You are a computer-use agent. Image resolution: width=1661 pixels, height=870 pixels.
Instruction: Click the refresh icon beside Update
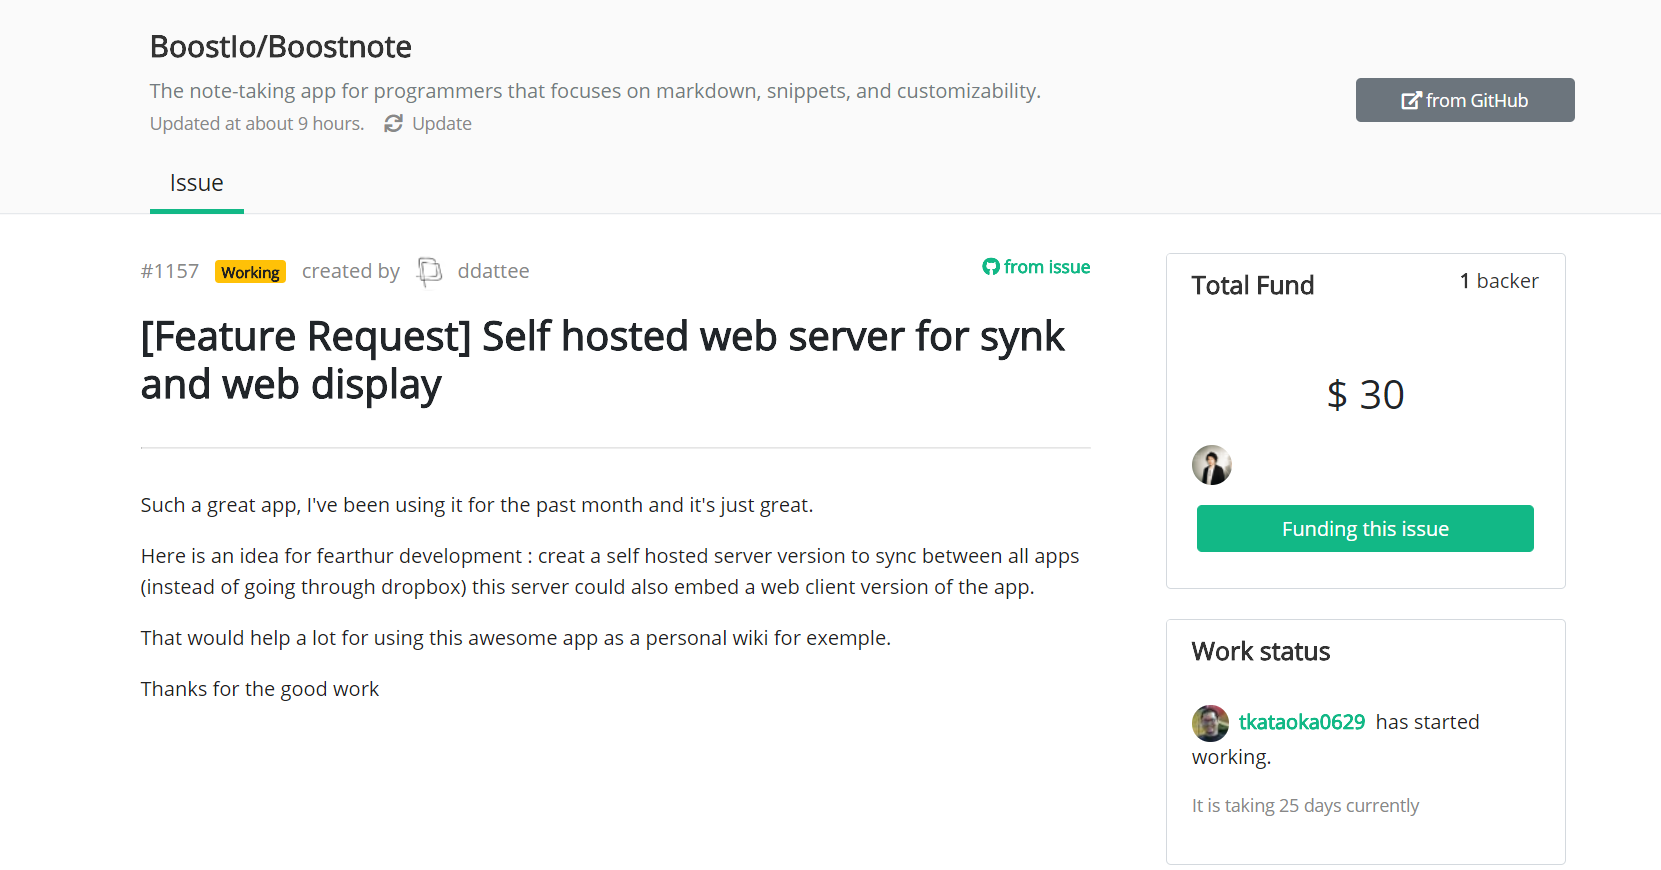[394, 123]
